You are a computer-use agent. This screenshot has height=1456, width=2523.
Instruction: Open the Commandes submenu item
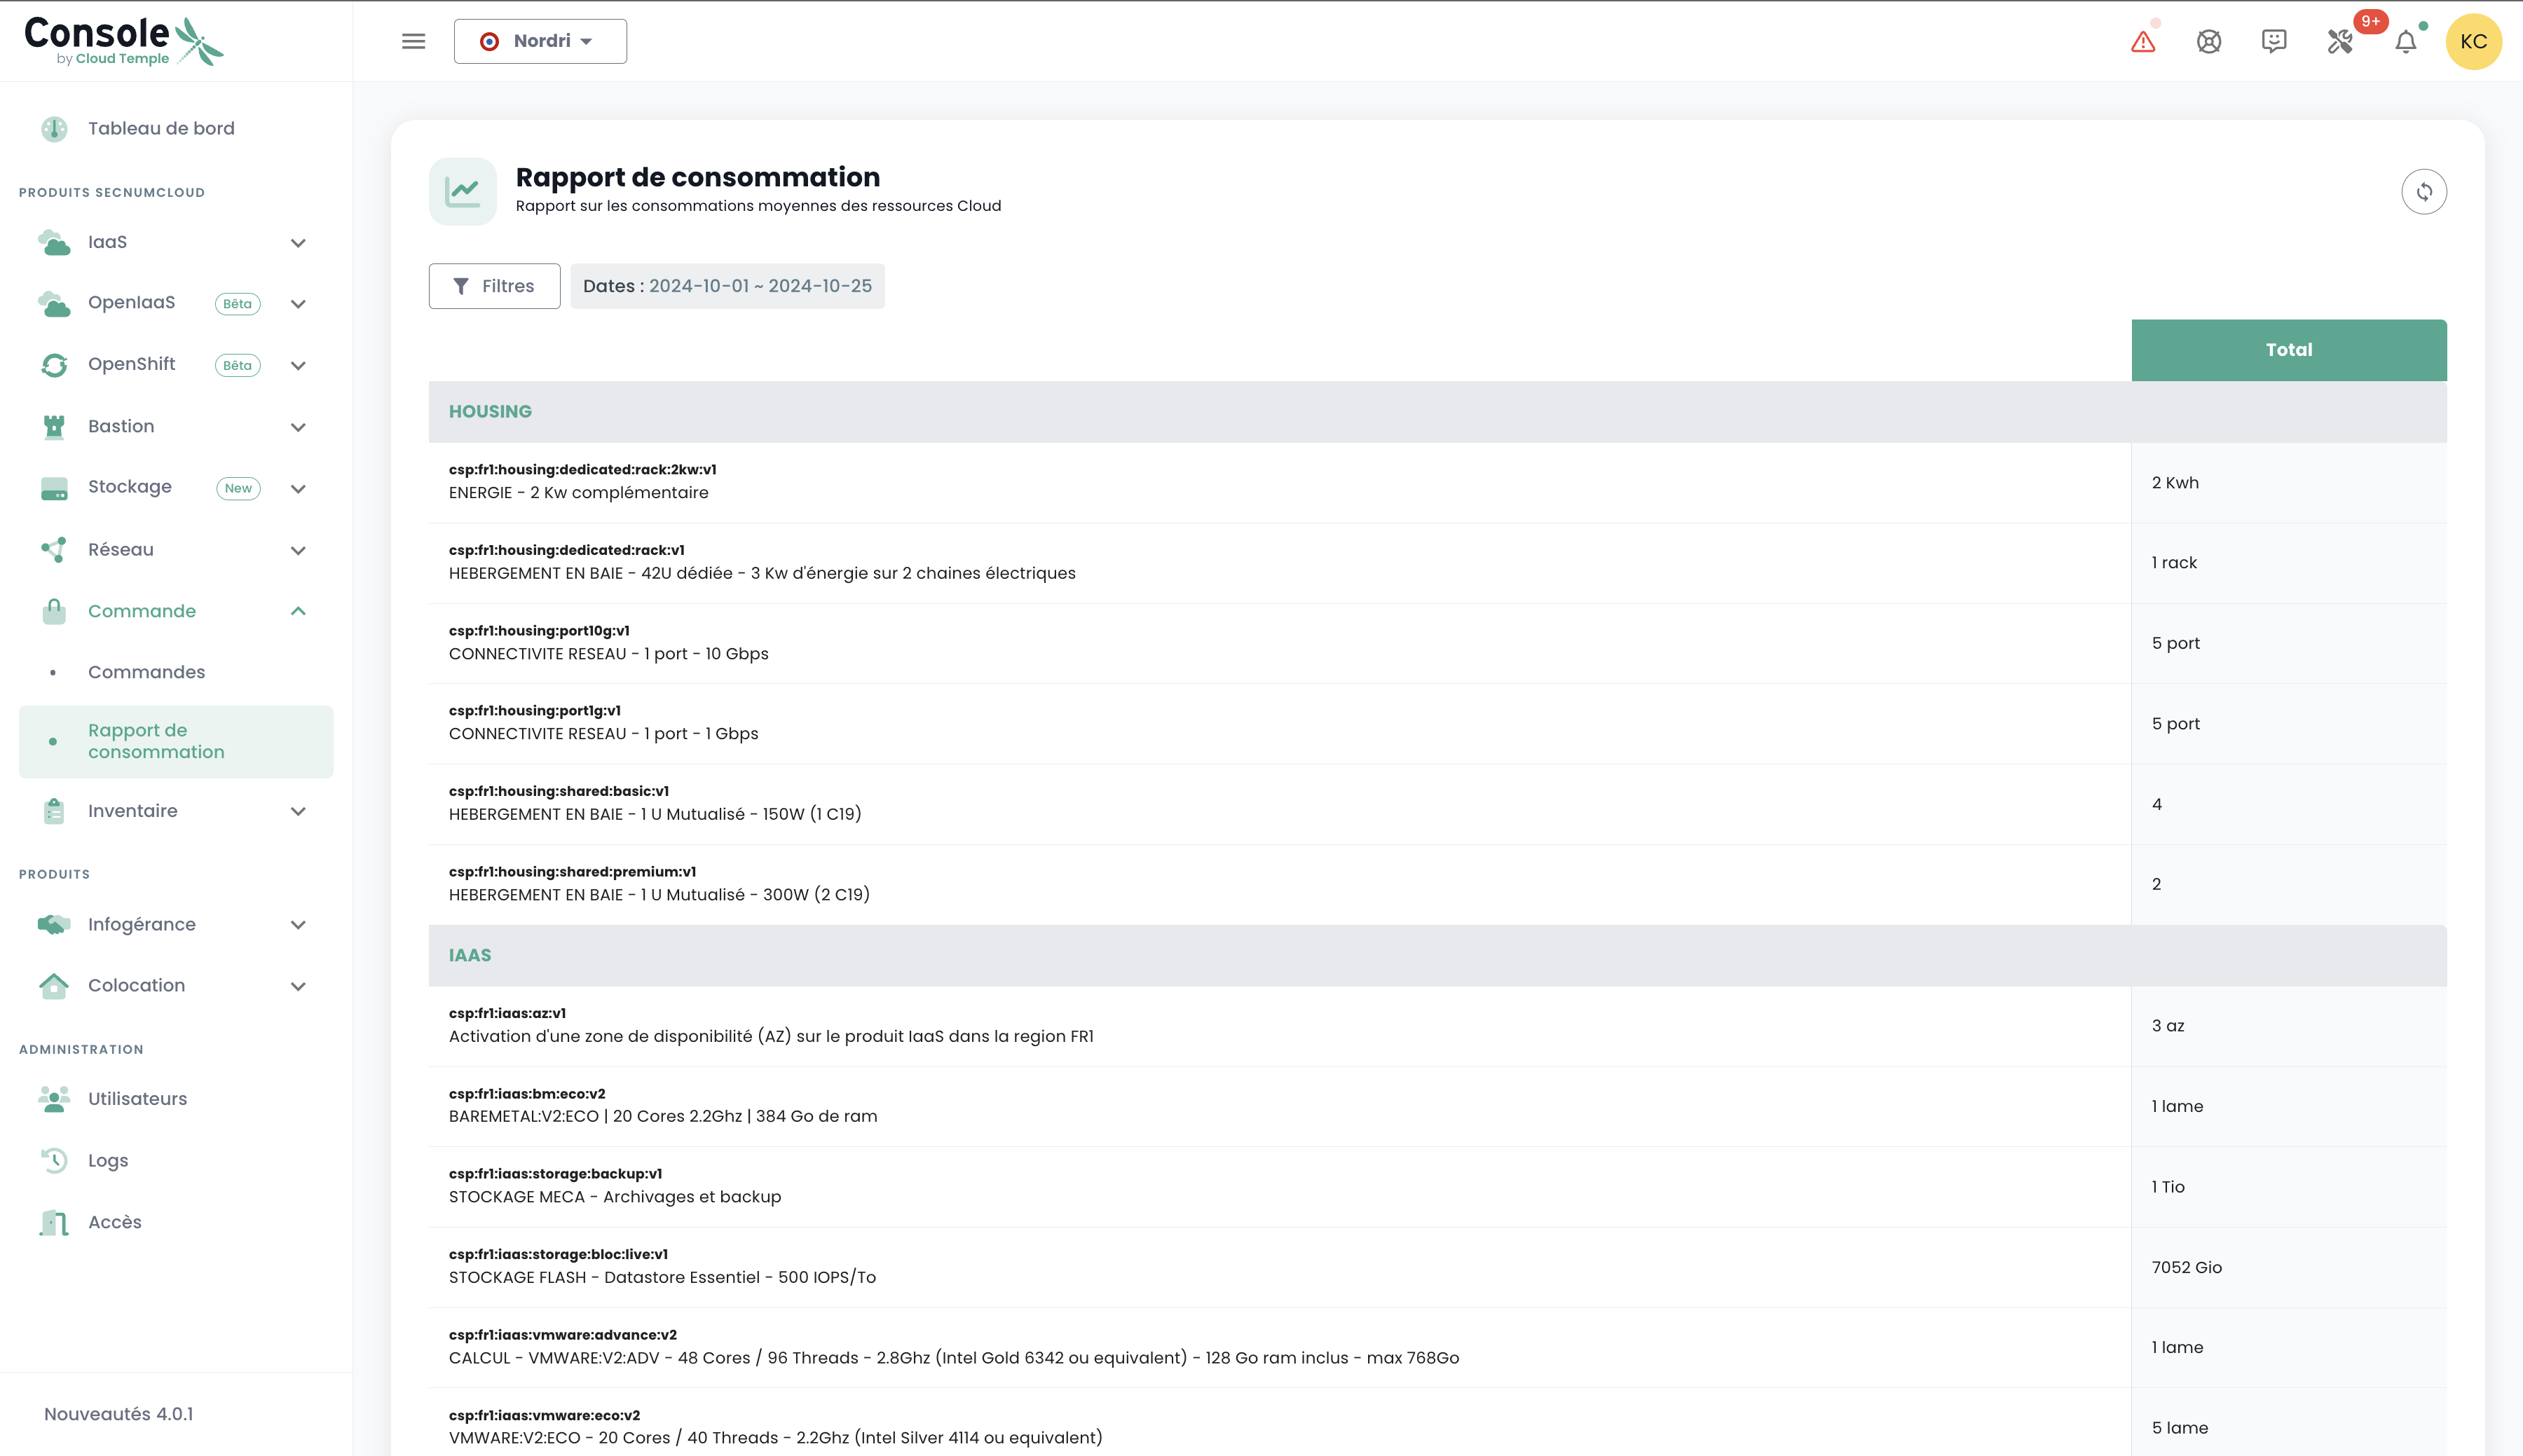[146, 672]
